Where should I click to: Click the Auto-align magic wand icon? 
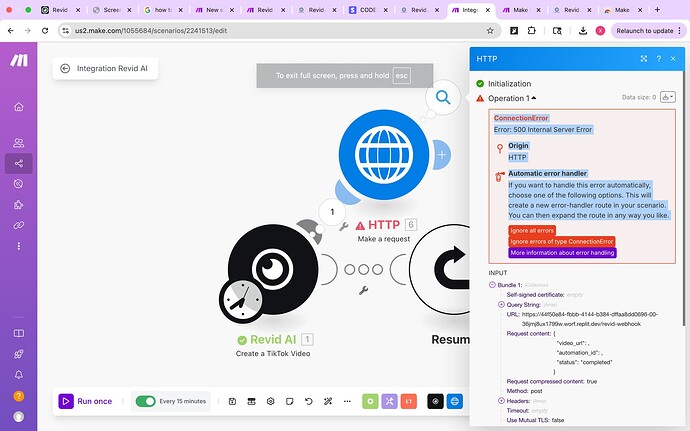tap(328, 401)
